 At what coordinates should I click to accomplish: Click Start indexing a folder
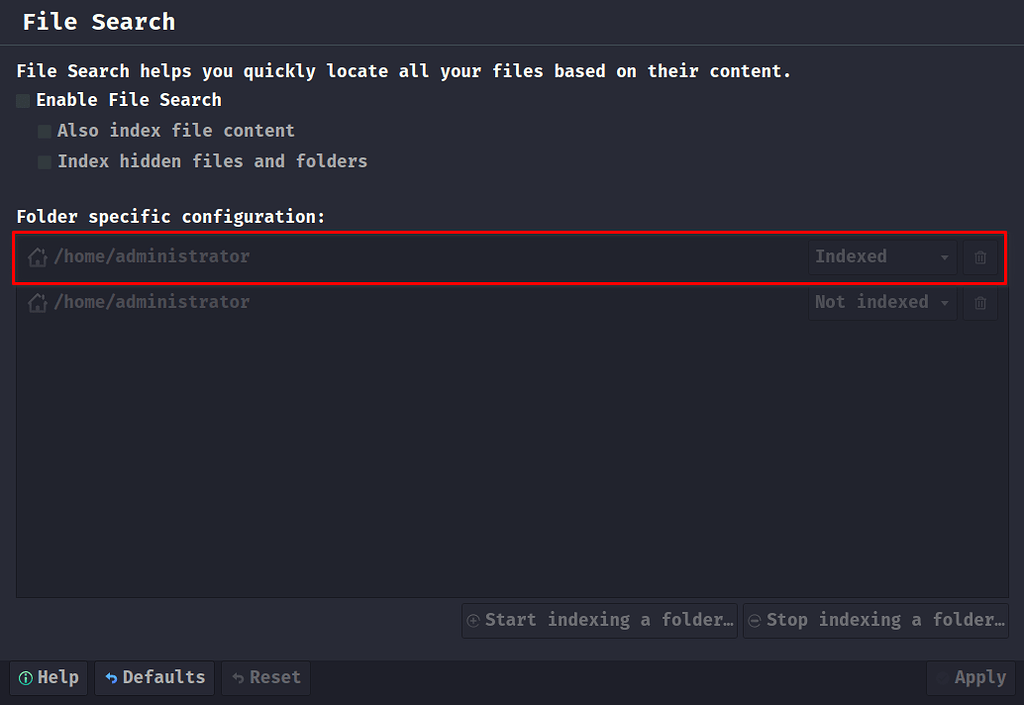coord(599,620)
